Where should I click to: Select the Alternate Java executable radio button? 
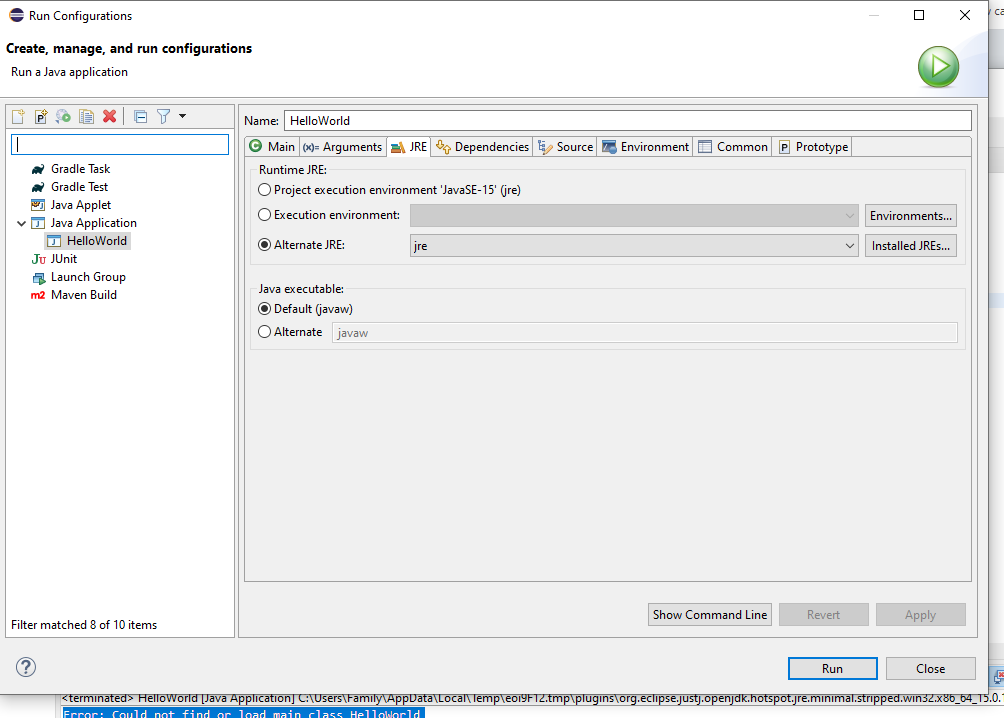265,332
